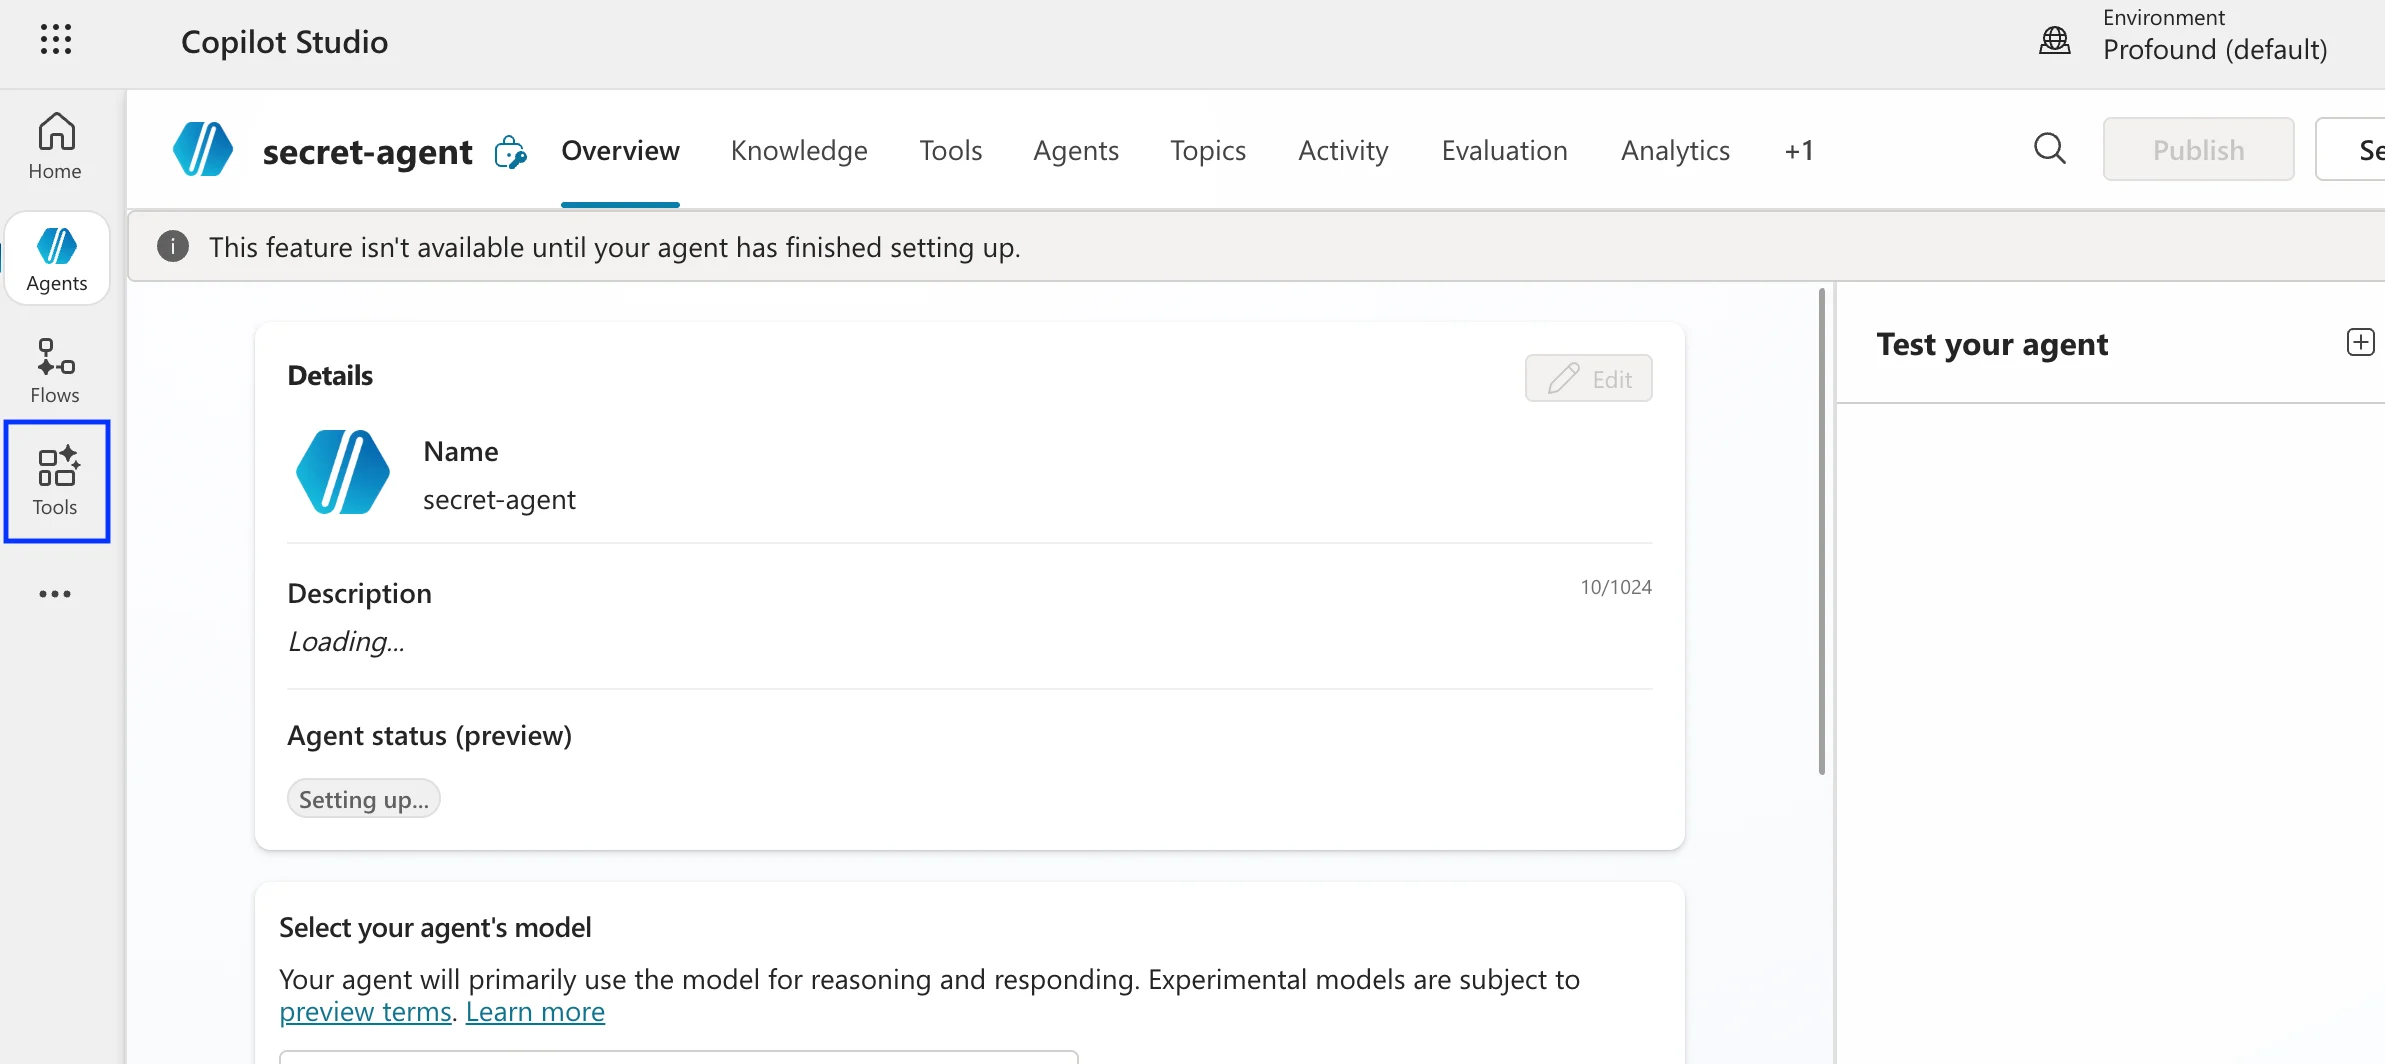
Task: Click the 10/1024 character counter
Action: click(x=1615, y=587)
